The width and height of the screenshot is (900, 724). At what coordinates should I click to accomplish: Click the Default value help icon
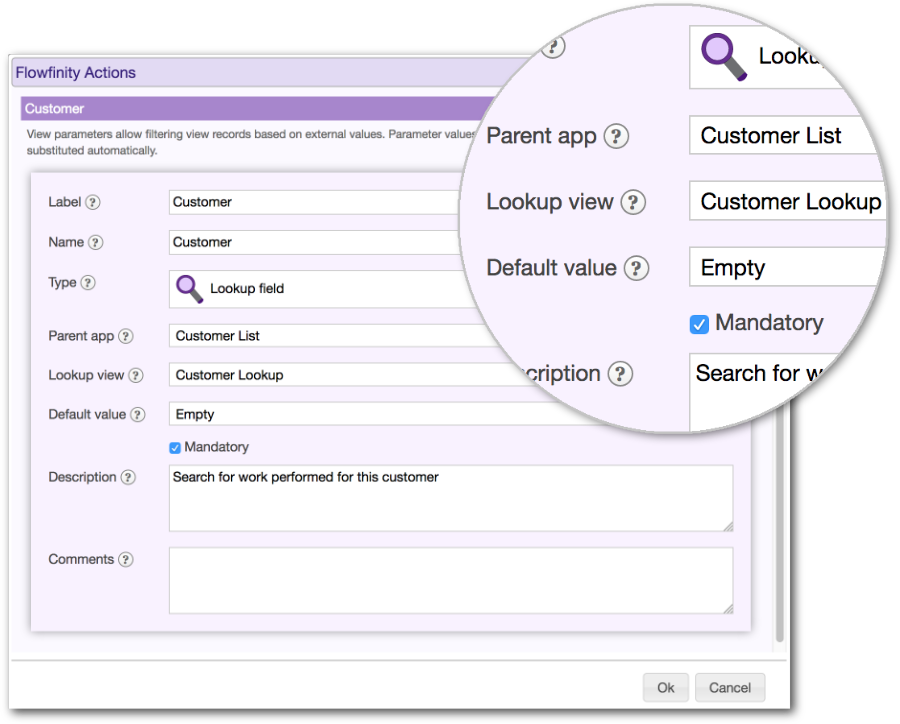(x=140, y=414)
